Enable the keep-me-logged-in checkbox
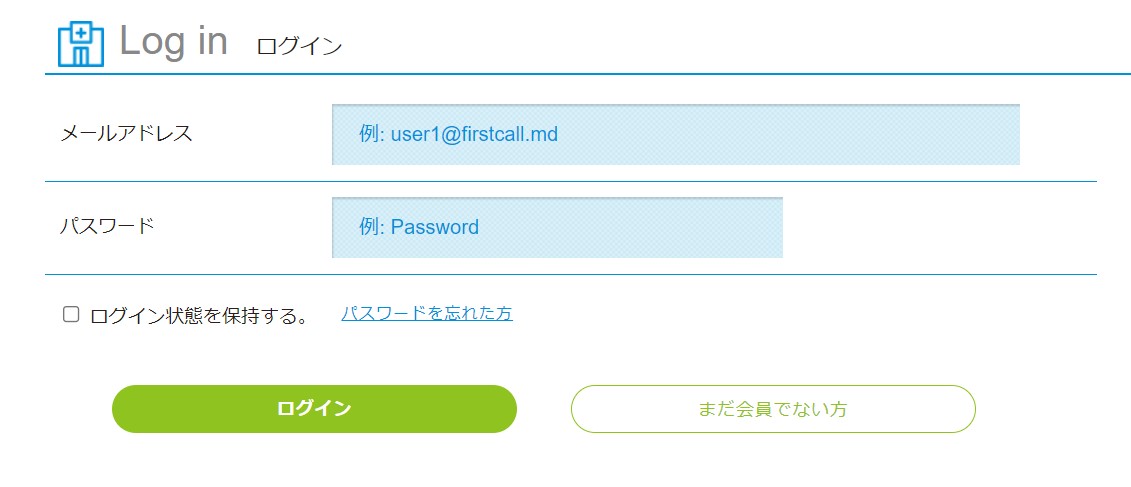 coord(71,314)
